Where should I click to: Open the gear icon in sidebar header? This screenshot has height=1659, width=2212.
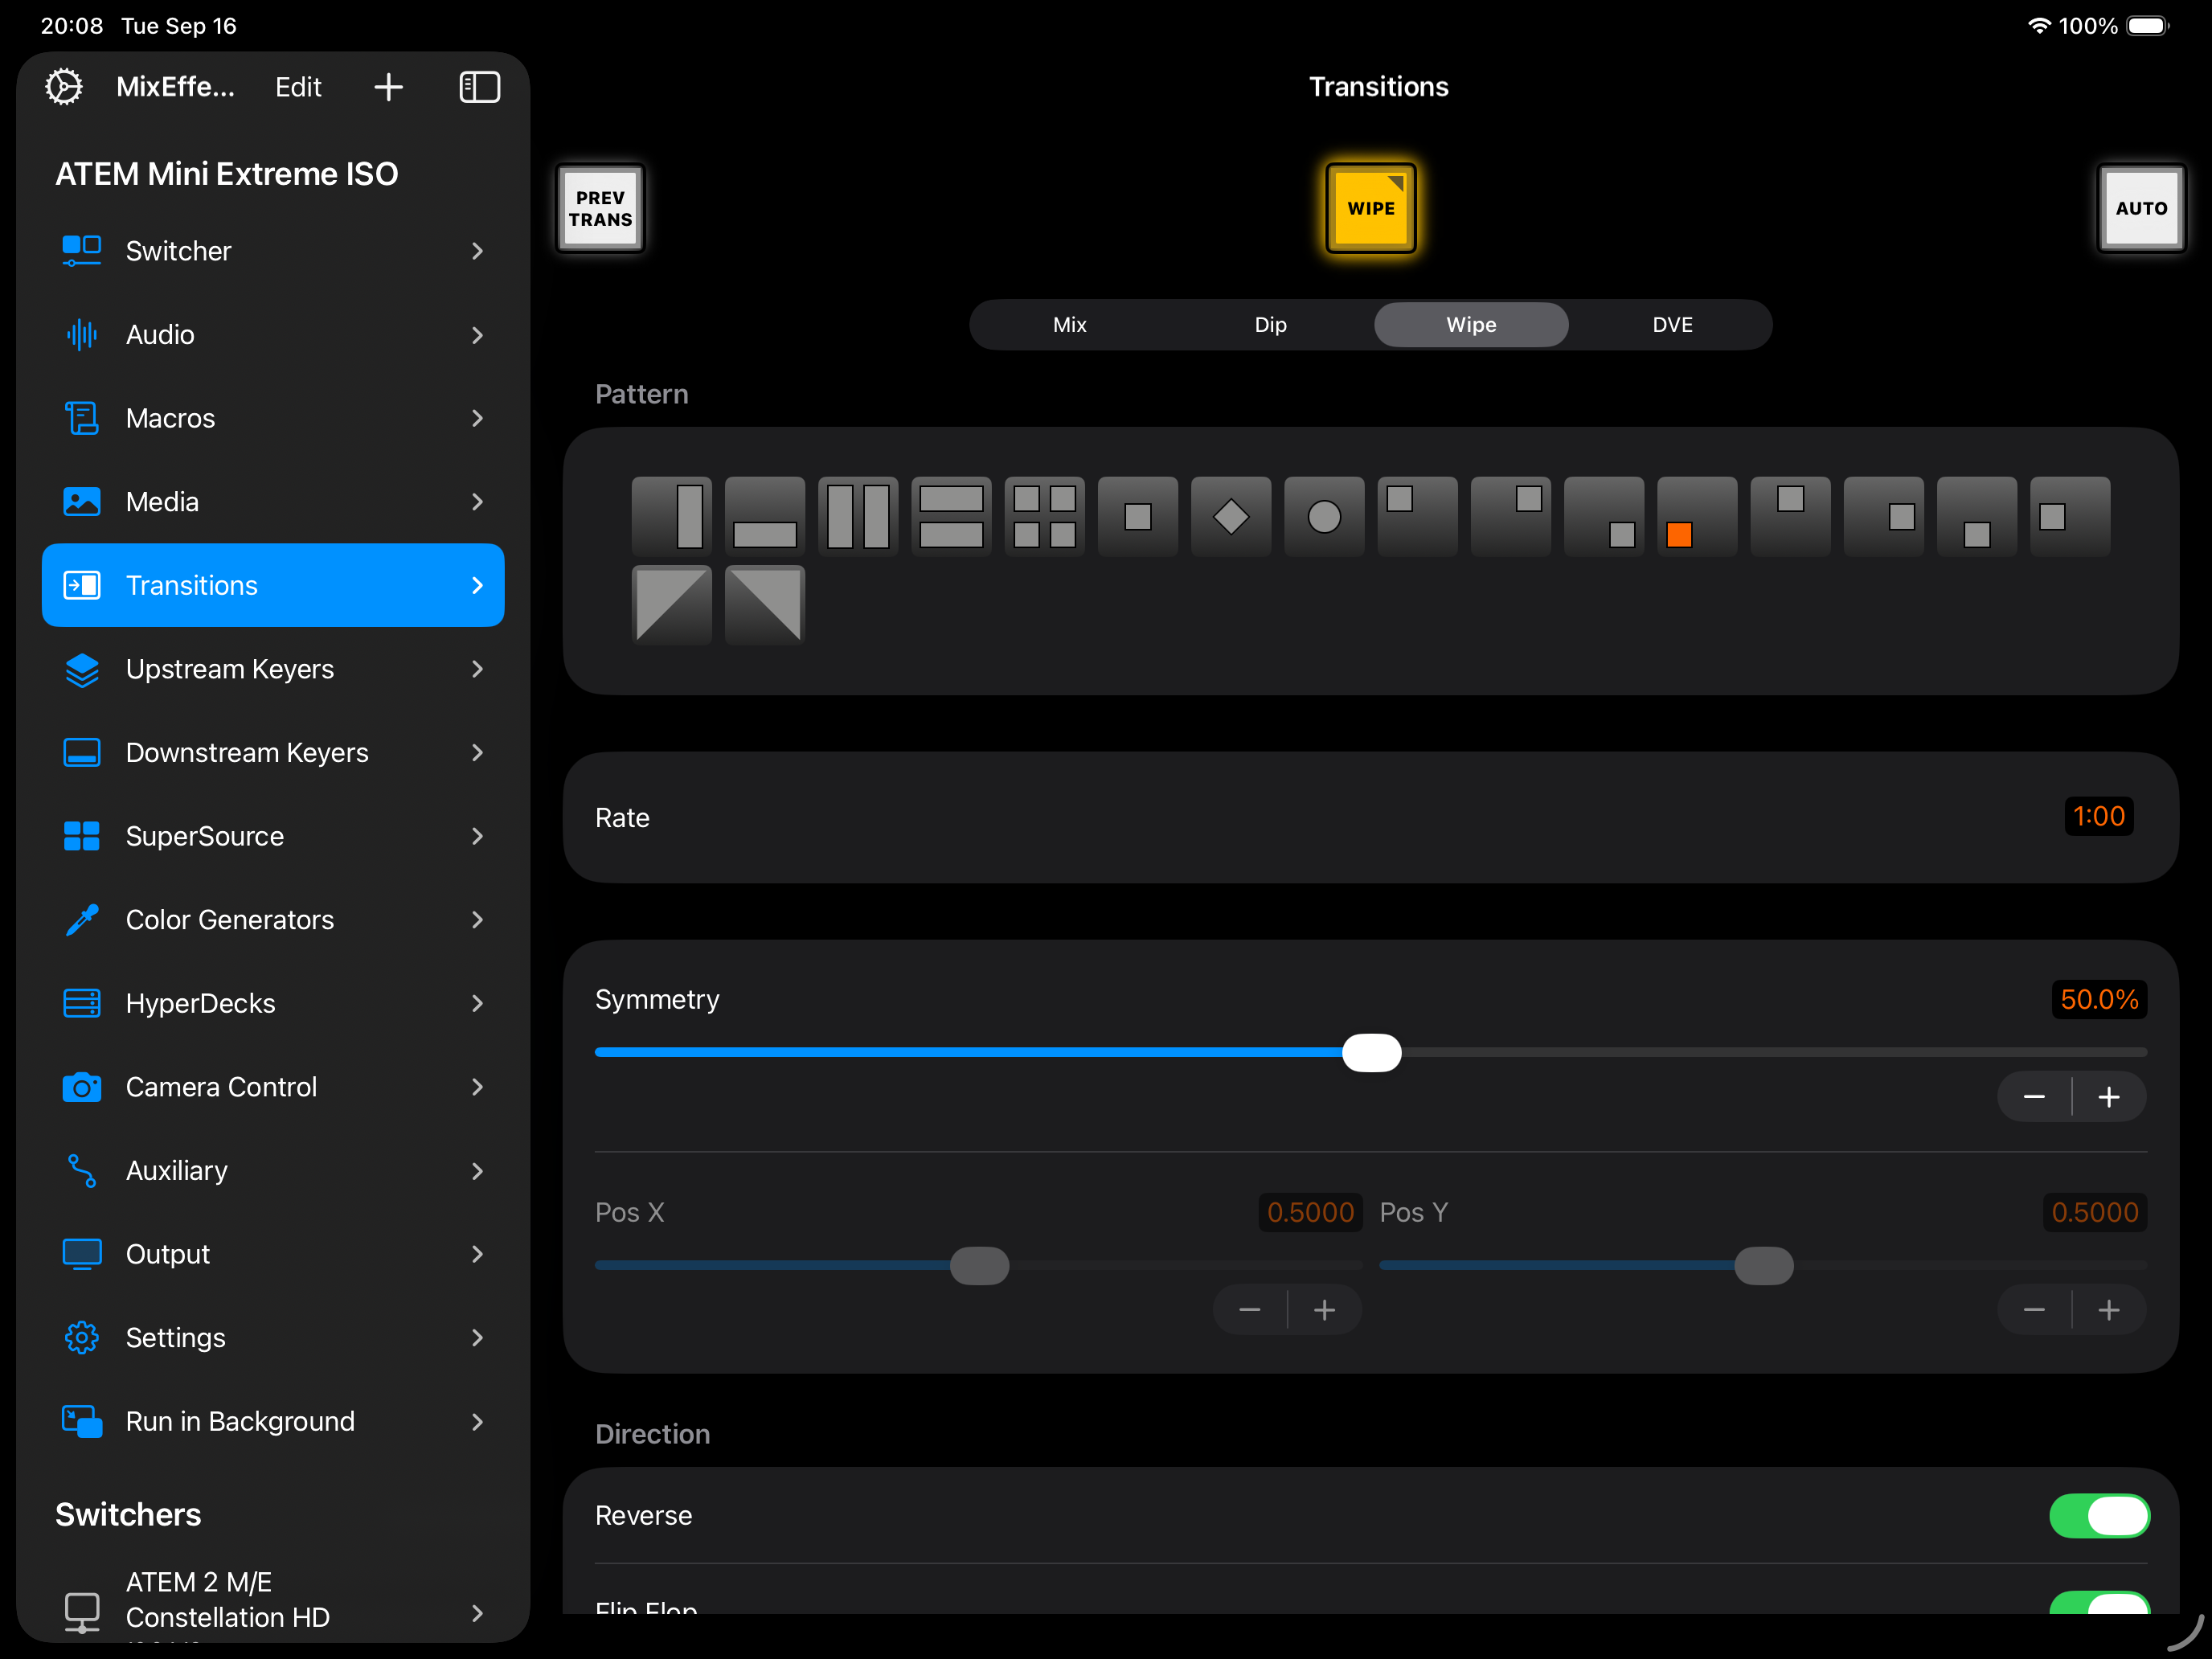tap(64, 87)
